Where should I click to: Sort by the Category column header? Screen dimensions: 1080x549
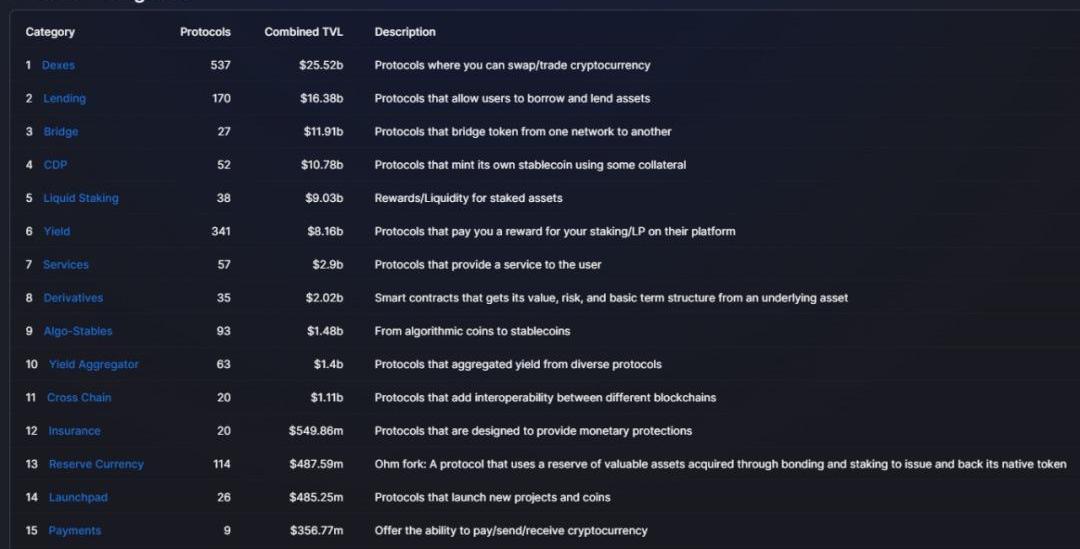[50, 32]
